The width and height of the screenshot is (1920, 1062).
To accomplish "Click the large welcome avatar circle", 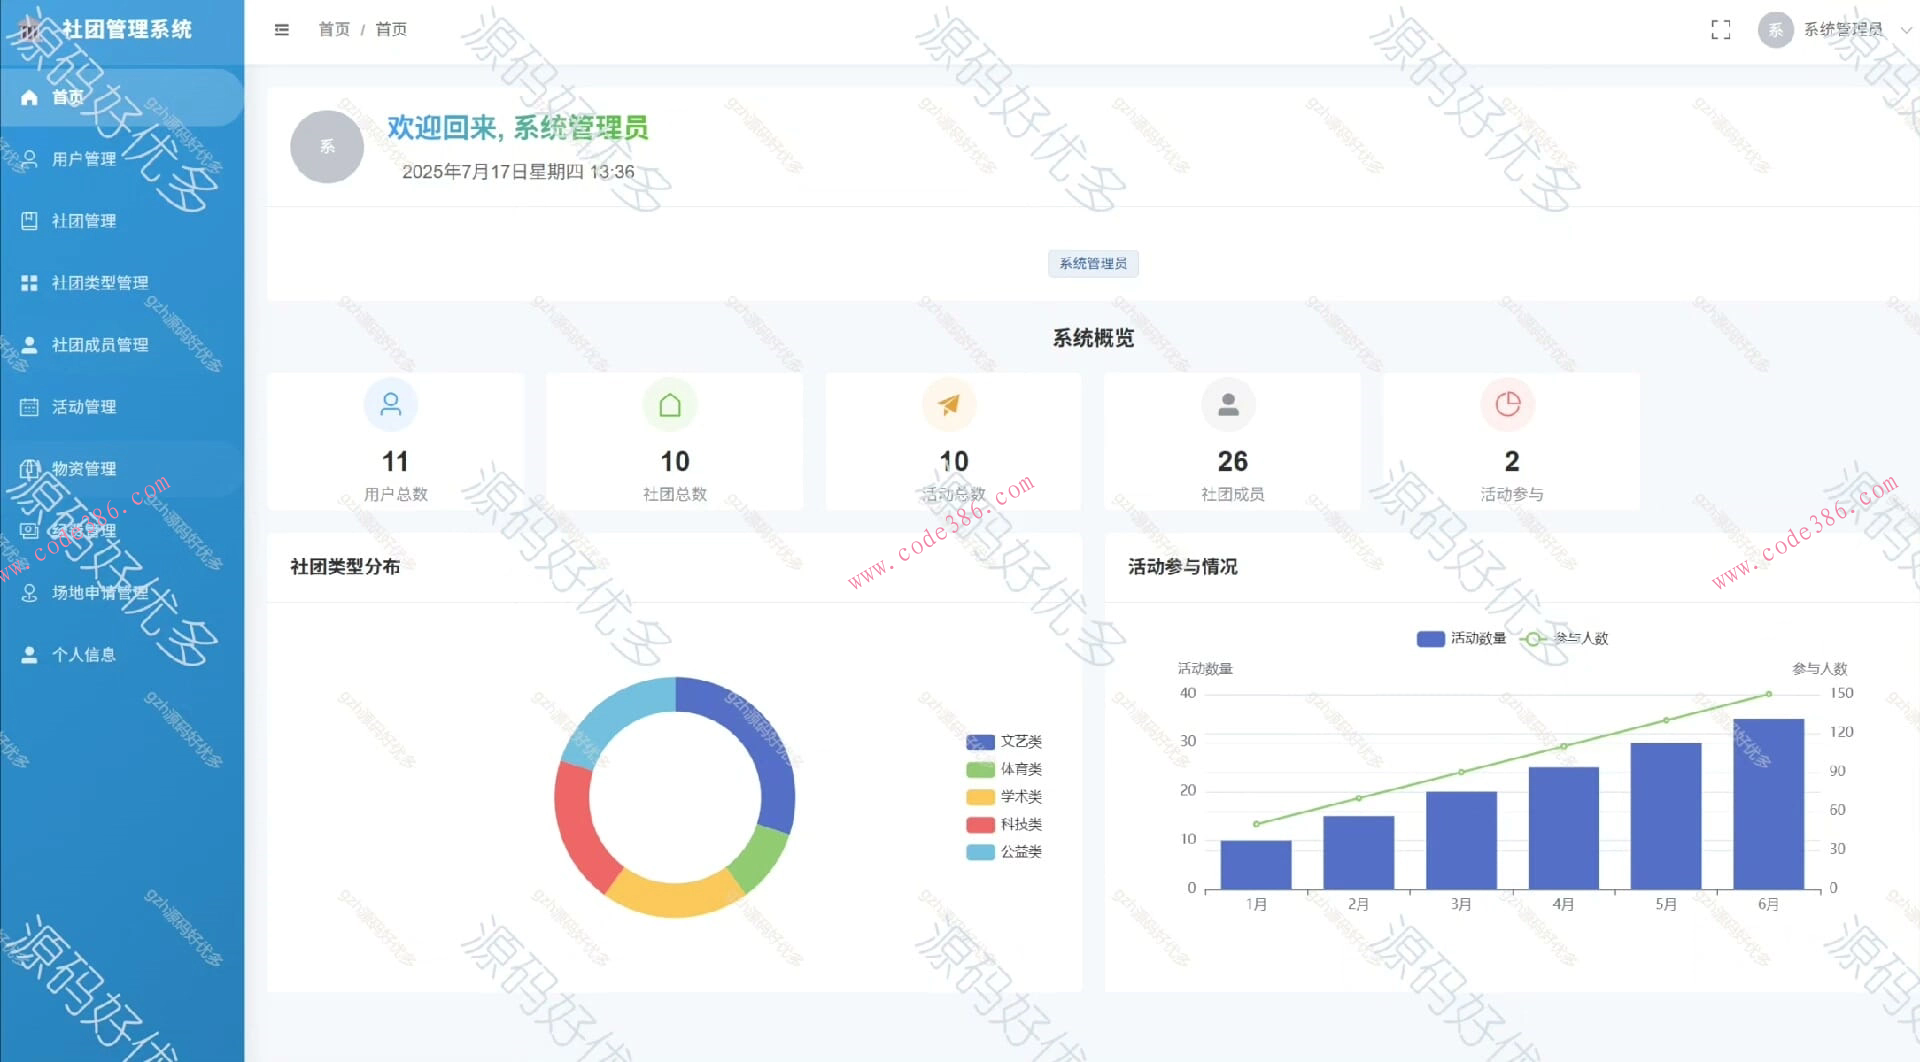I will click(327, 147).
